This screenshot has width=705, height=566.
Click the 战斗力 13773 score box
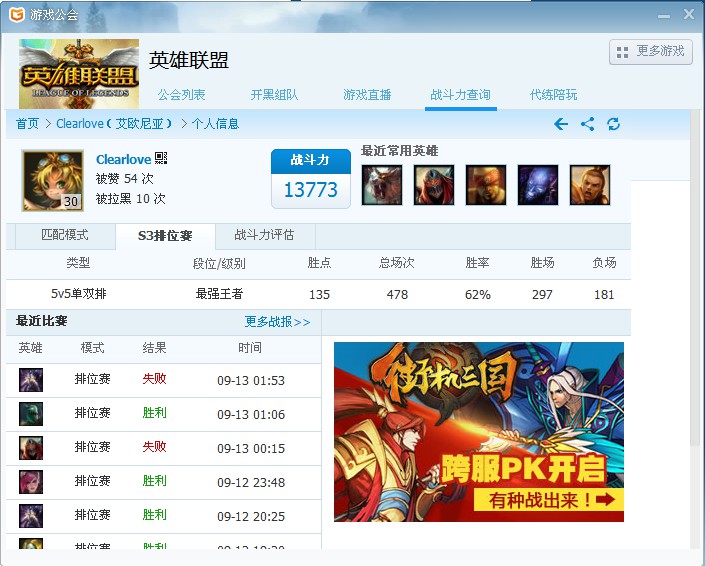coord(311,178)
